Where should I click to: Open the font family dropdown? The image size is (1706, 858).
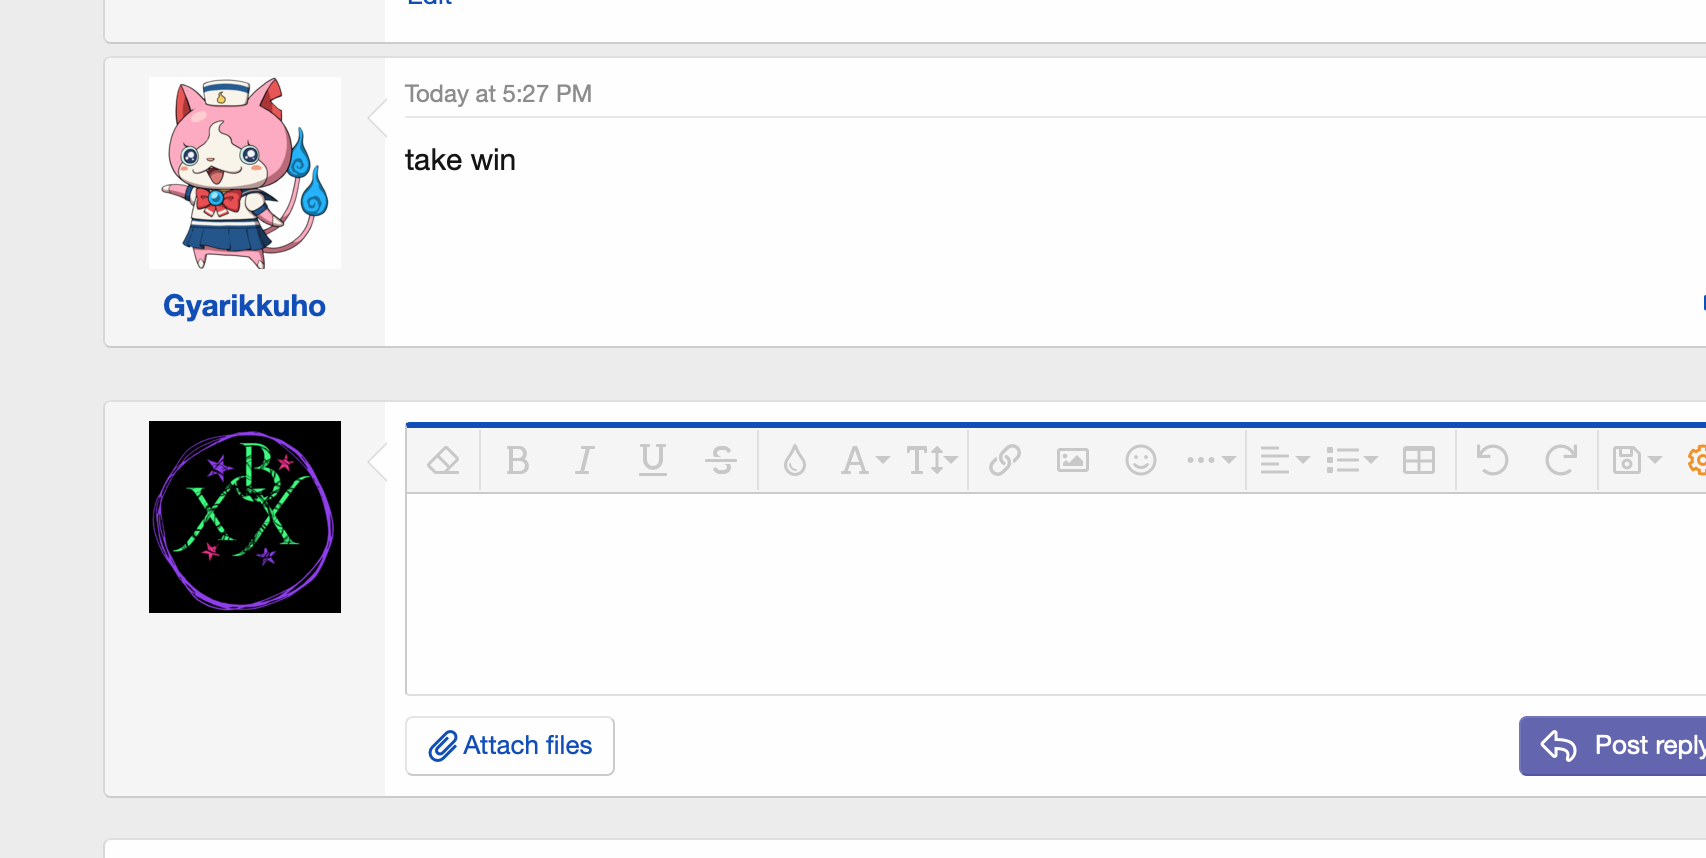(864, 461)
